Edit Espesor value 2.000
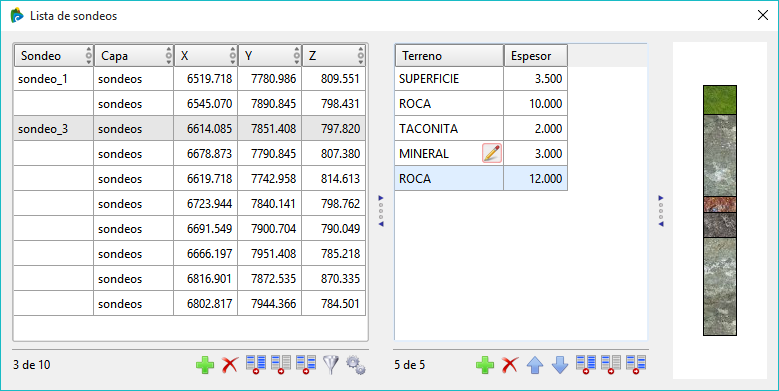 point(536,129)
